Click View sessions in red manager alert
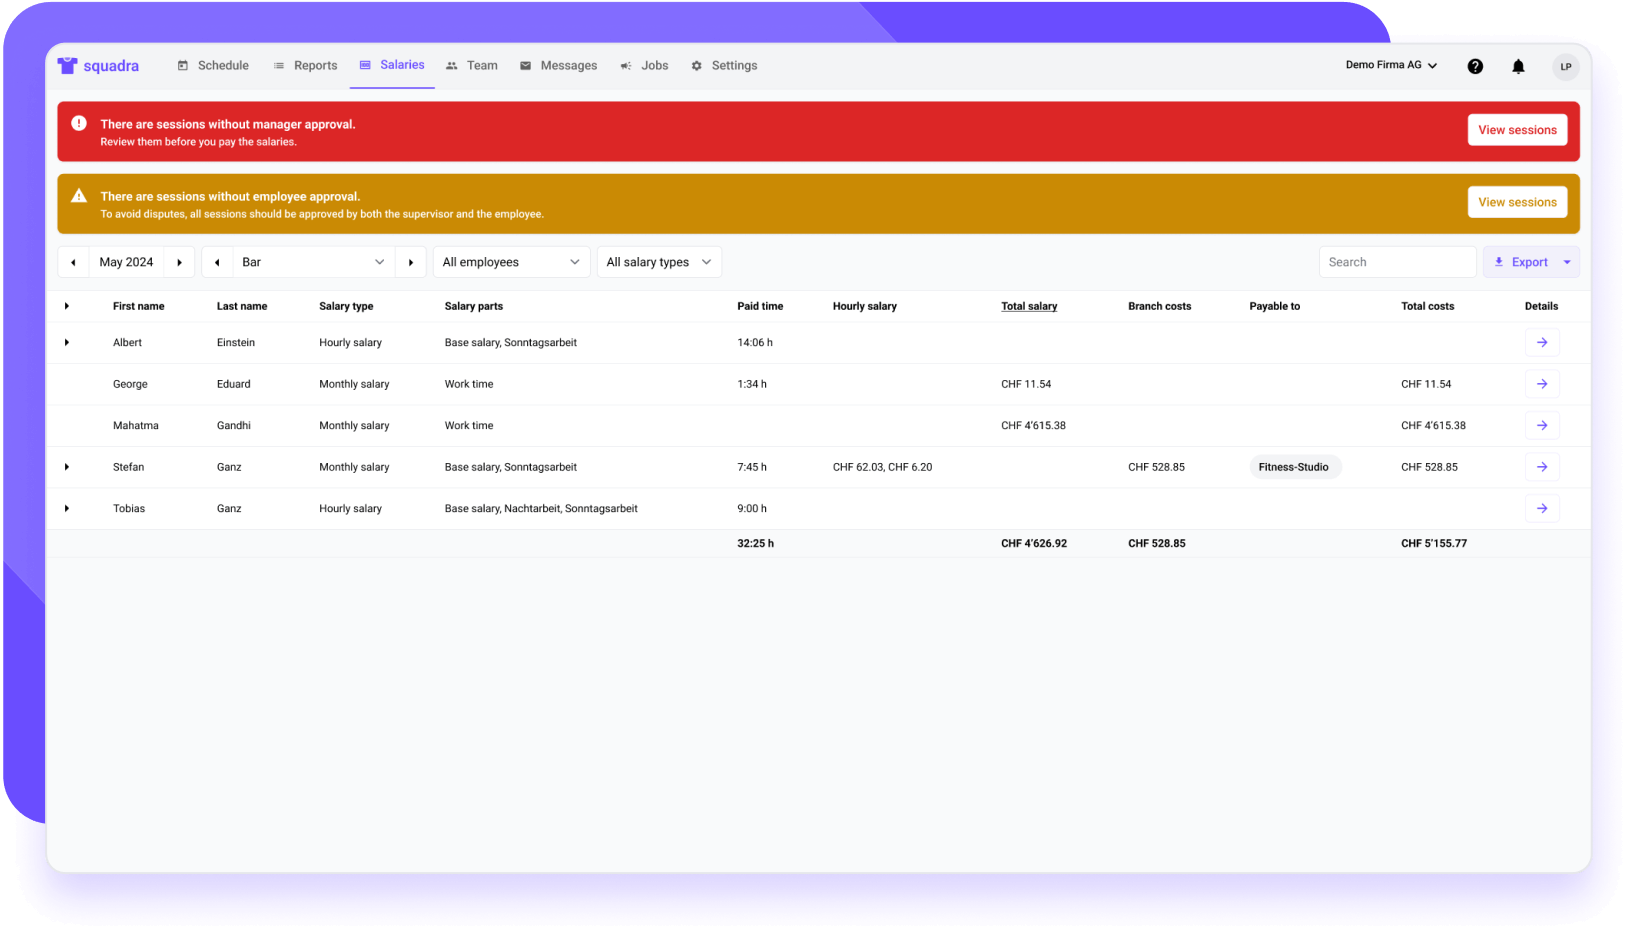The image size is (1637, 940). tap(1516, 130)
